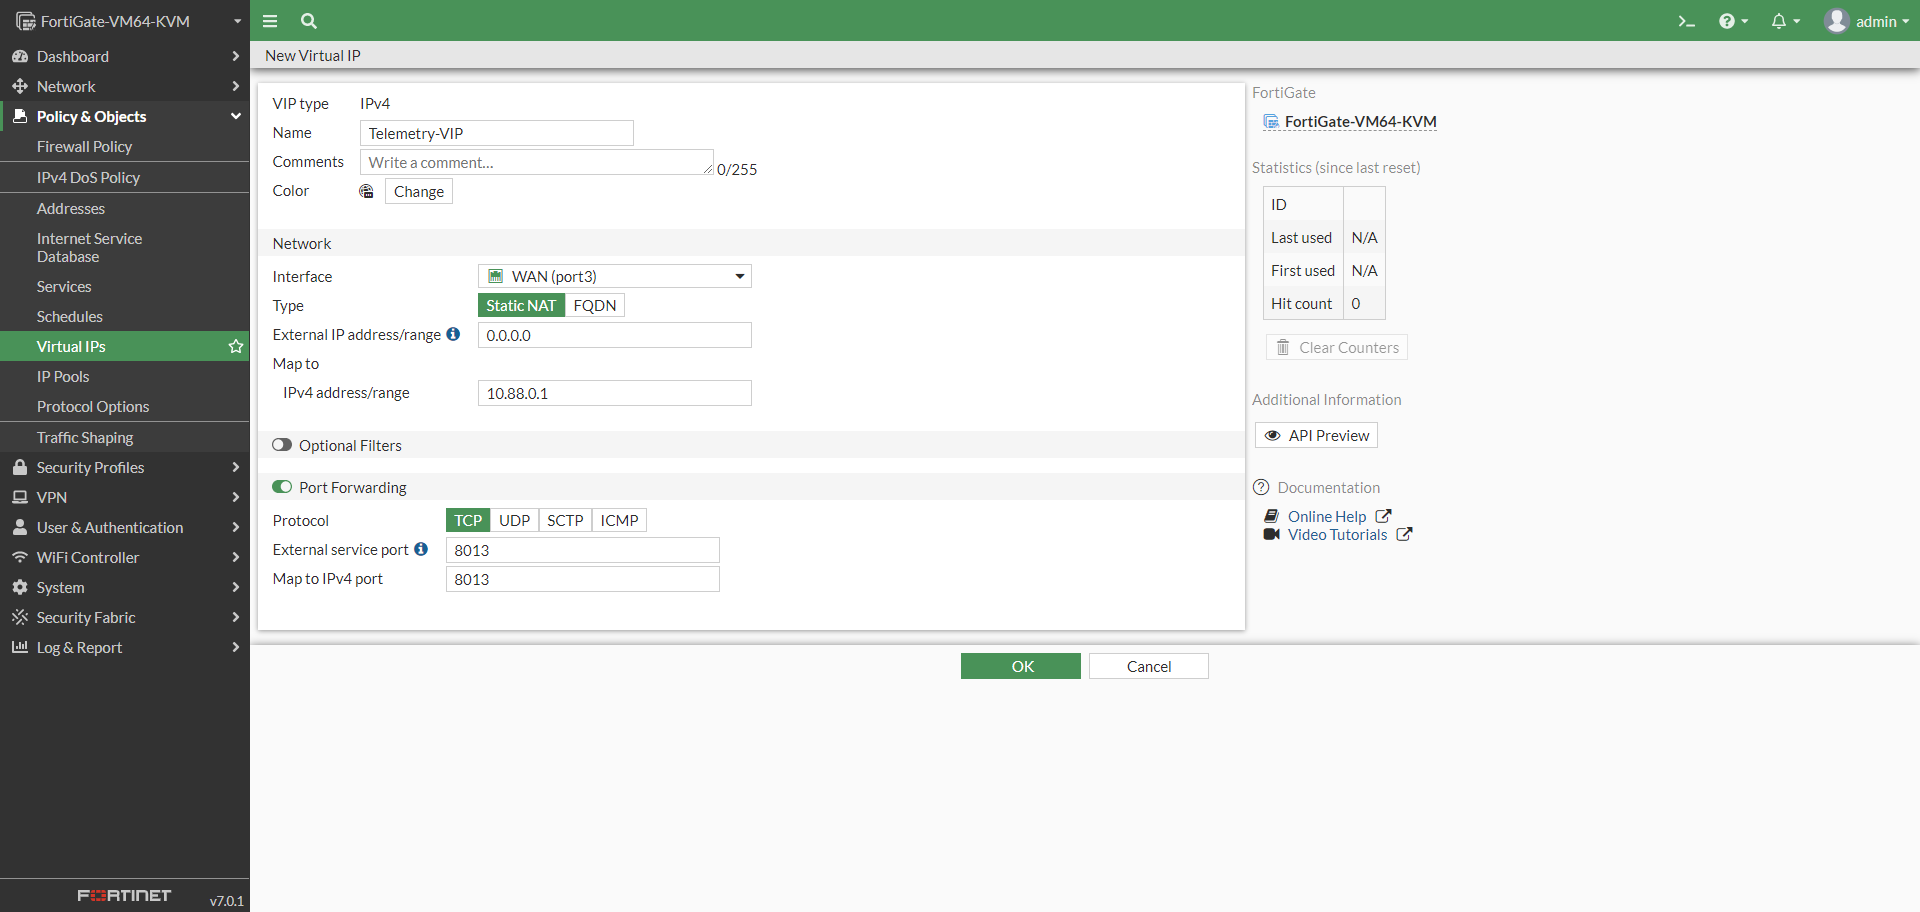
Task: Open the notifications bell menu
Action: point(1785,21)
